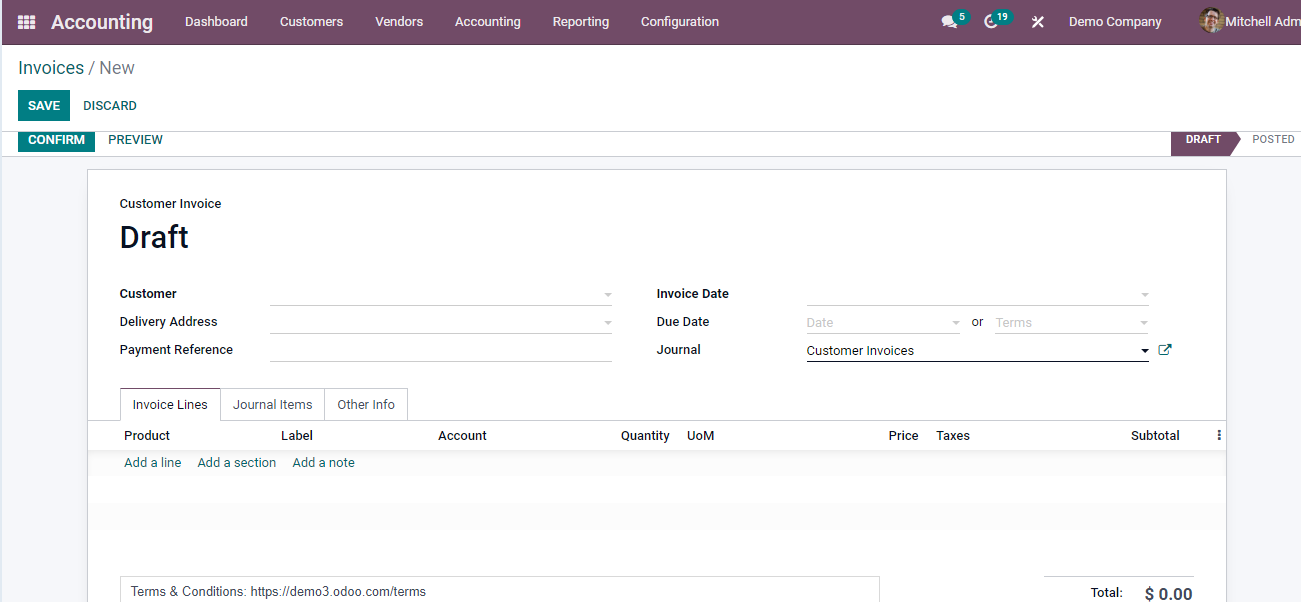
Task: Add a line to invoice
Action: click(153, 463)
